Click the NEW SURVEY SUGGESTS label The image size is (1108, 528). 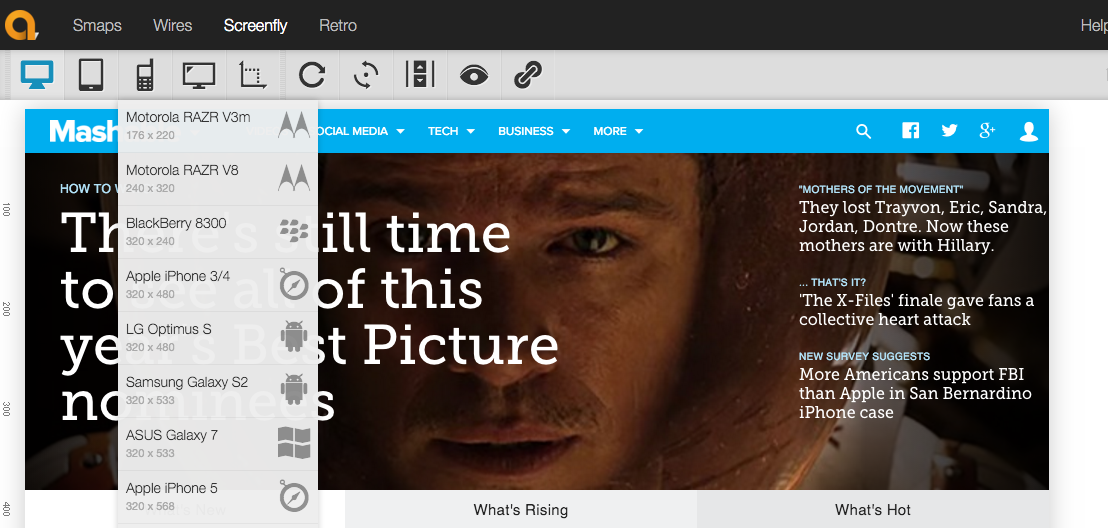[x=864, y=356]
